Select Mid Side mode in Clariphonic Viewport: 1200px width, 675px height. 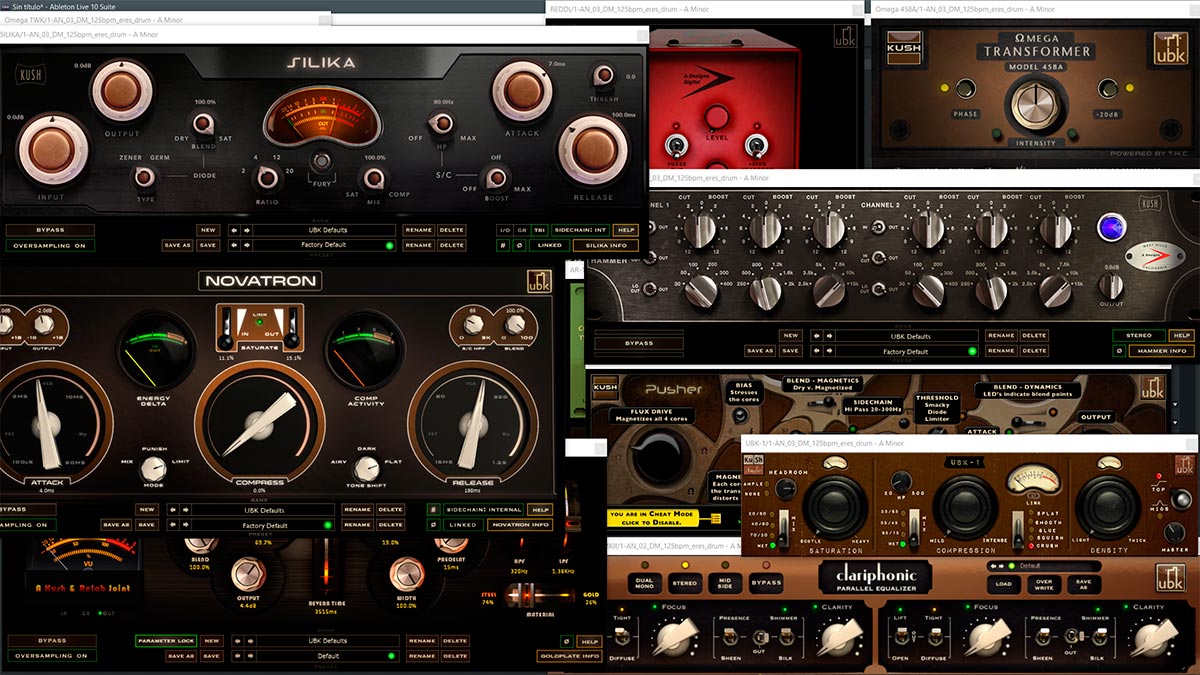click(725, 582)
